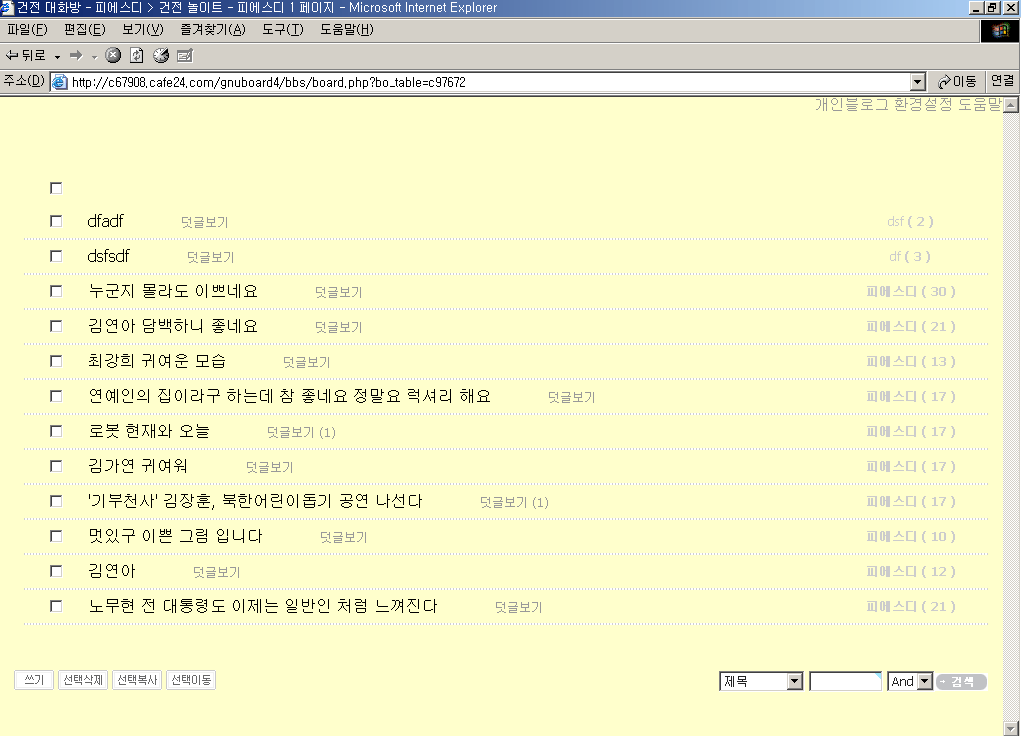Viewport: 1021px width, 737px height.
Task: Open the 즐겨찾기(A) menu
Action: (x=213, y=30)
